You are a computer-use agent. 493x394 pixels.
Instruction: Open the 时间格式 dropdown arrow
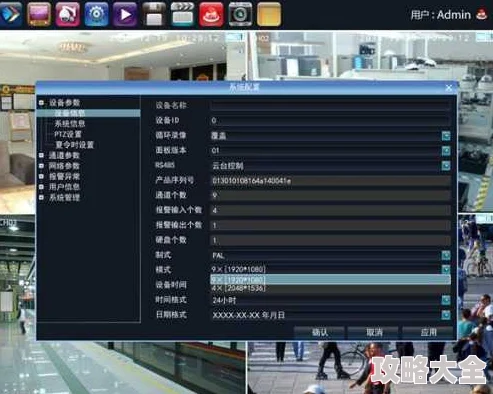click(x=446, y=300)
